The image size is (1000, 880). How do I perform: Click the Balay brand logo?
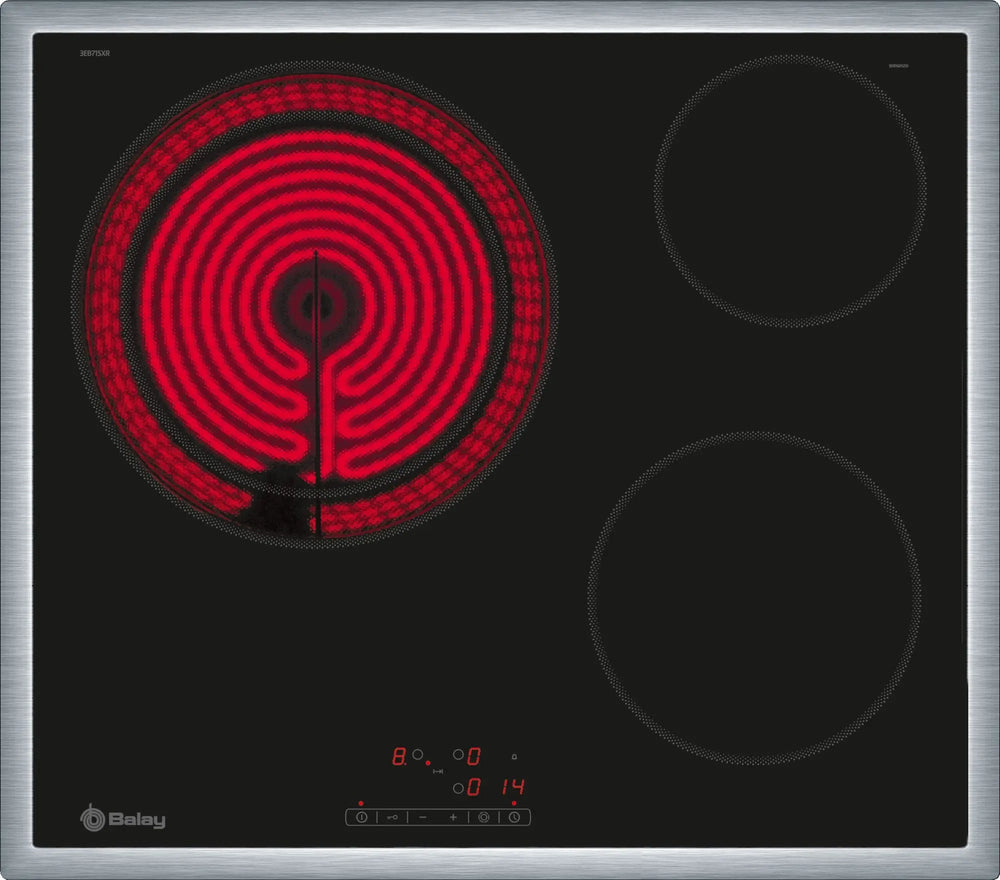coord(123,819)
